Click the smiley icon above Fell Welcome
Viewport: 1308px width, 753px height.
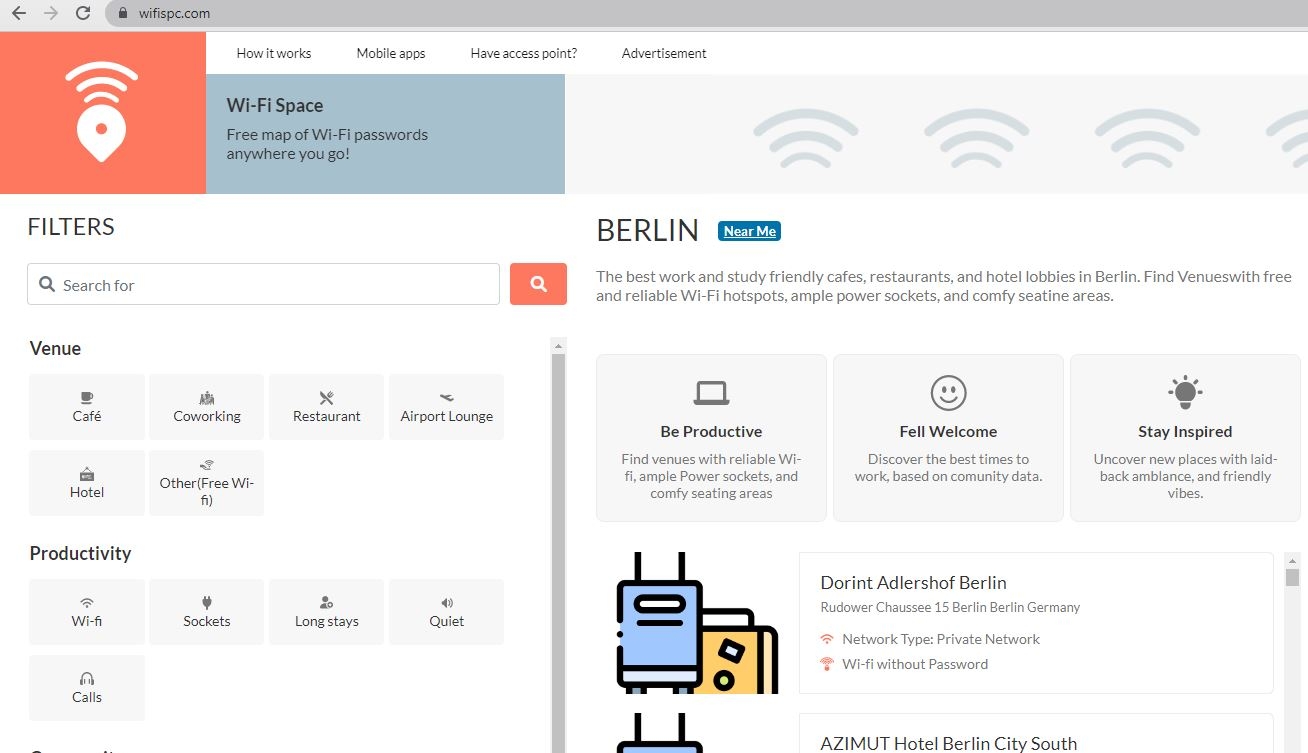point(948,392)
